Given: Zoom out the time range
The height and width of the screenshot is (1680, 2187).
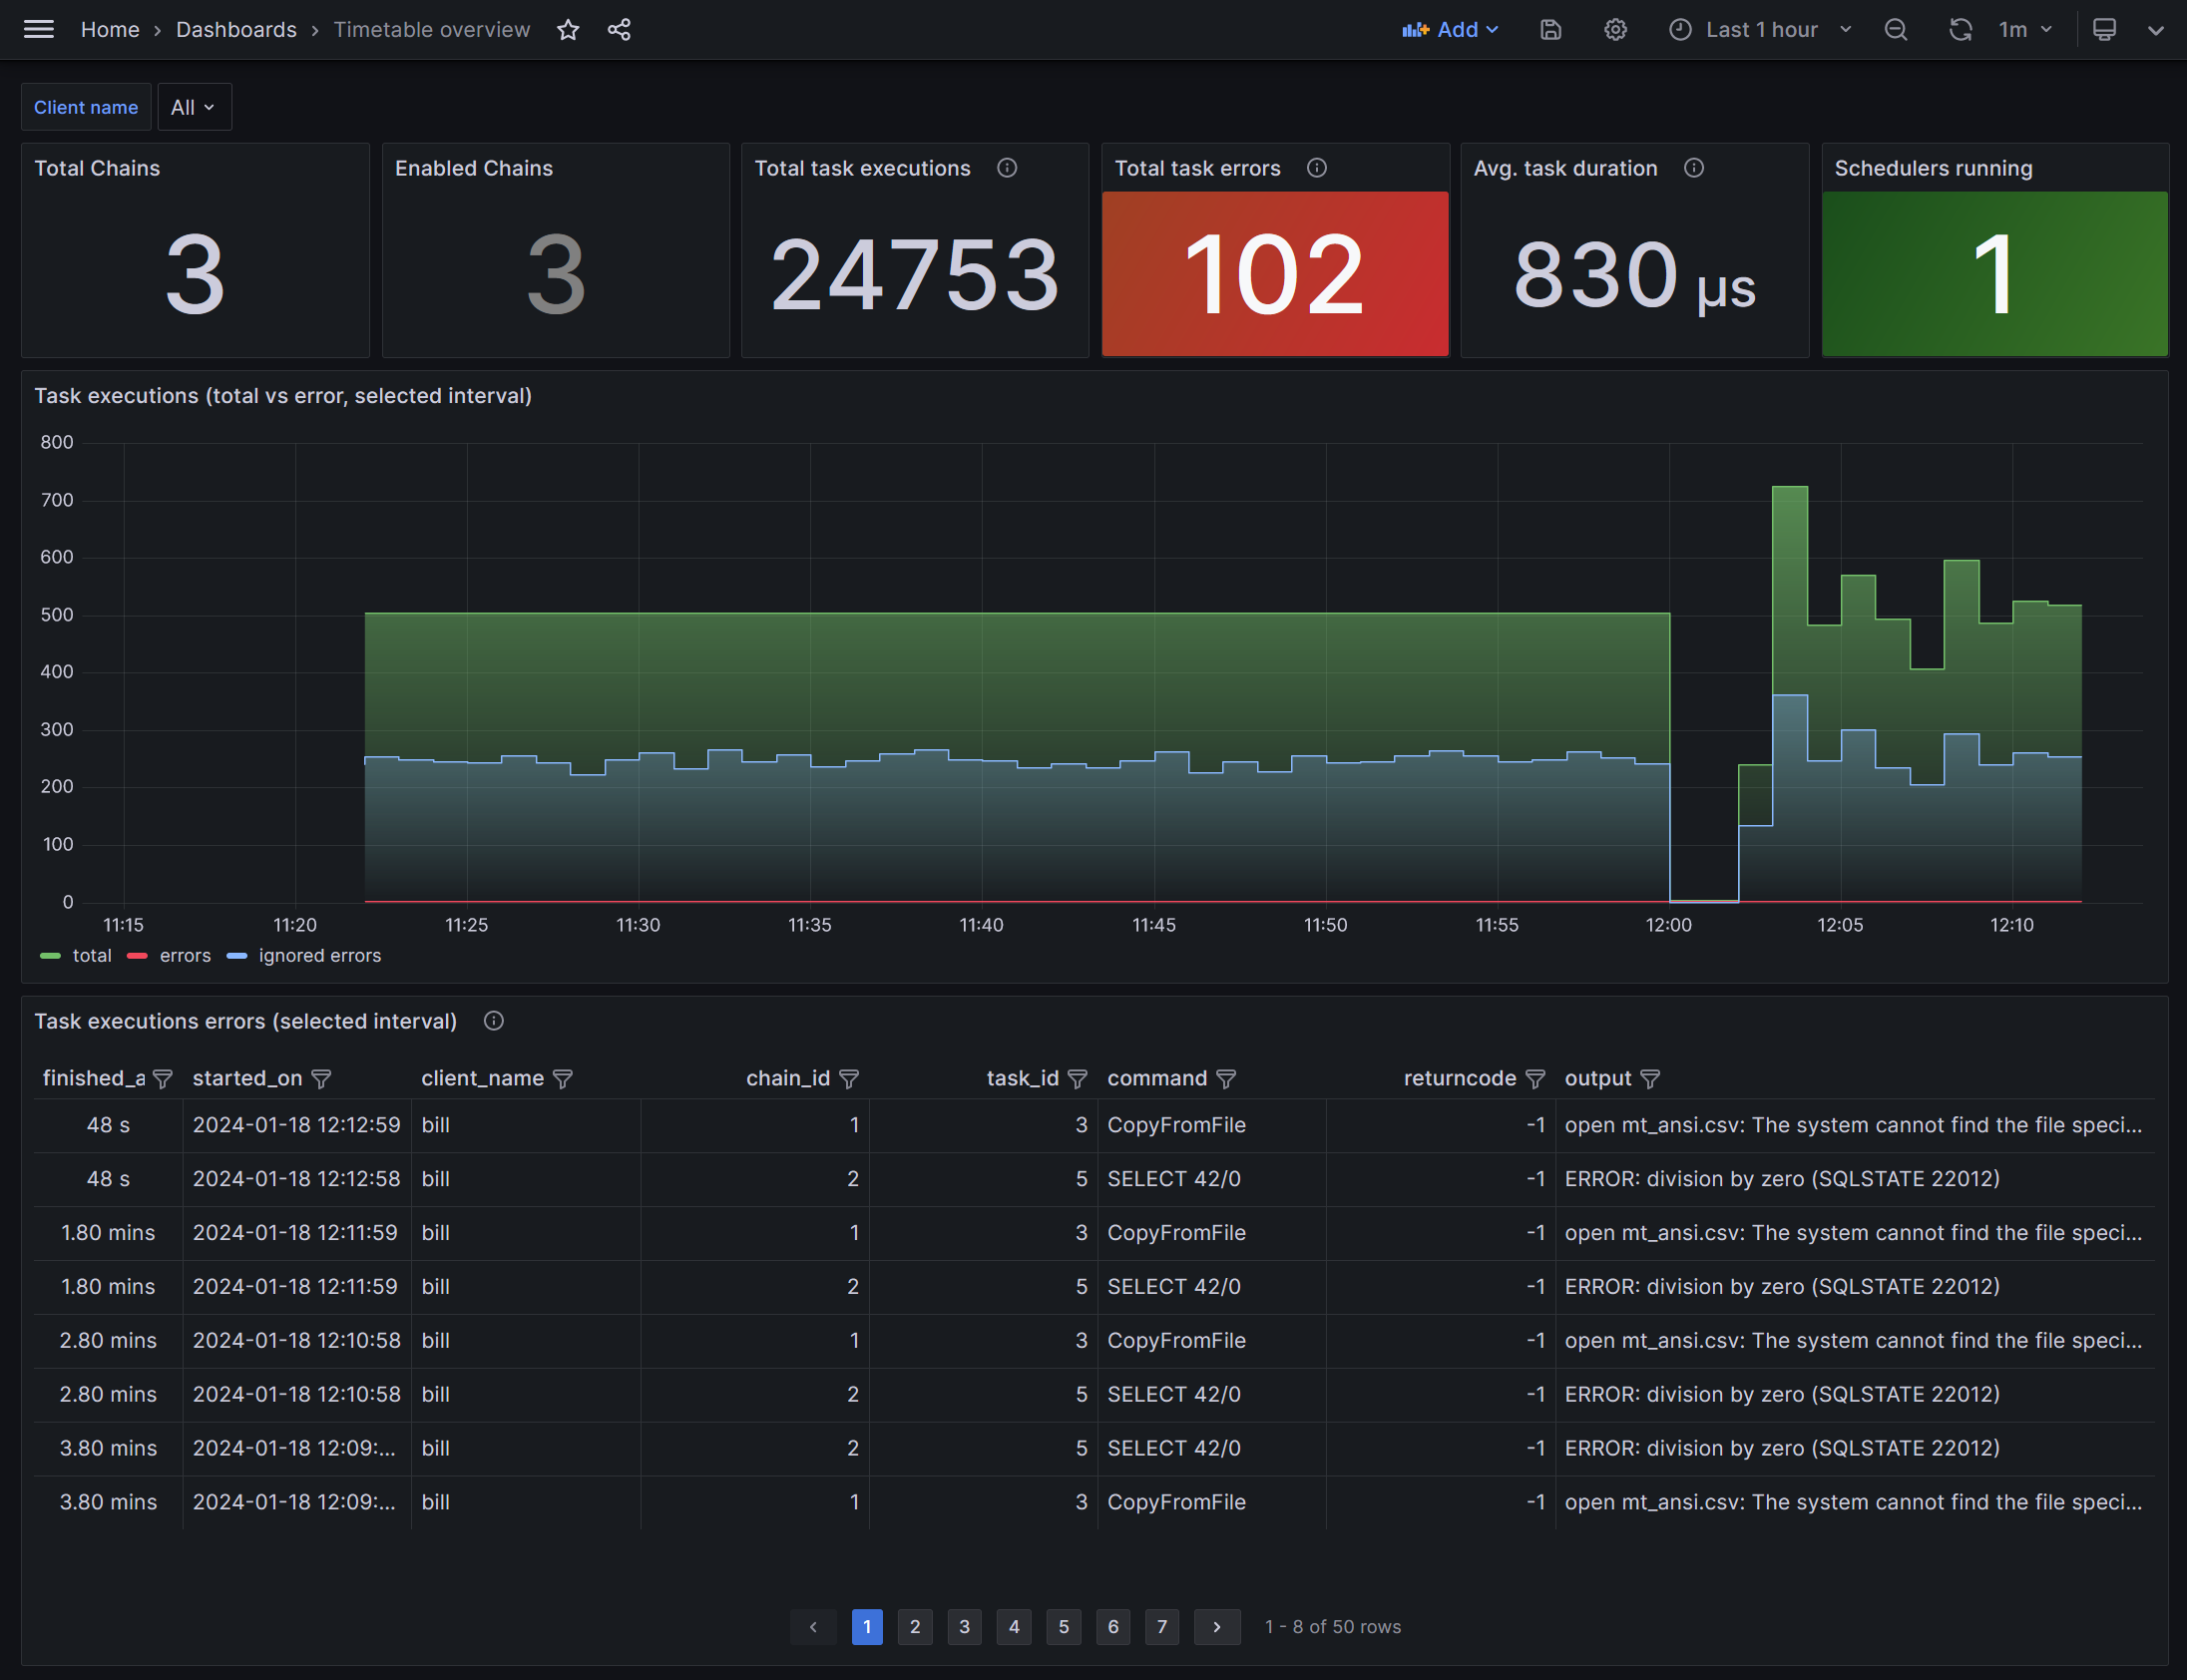Looking at the screenshot, I should point(1895,29).
